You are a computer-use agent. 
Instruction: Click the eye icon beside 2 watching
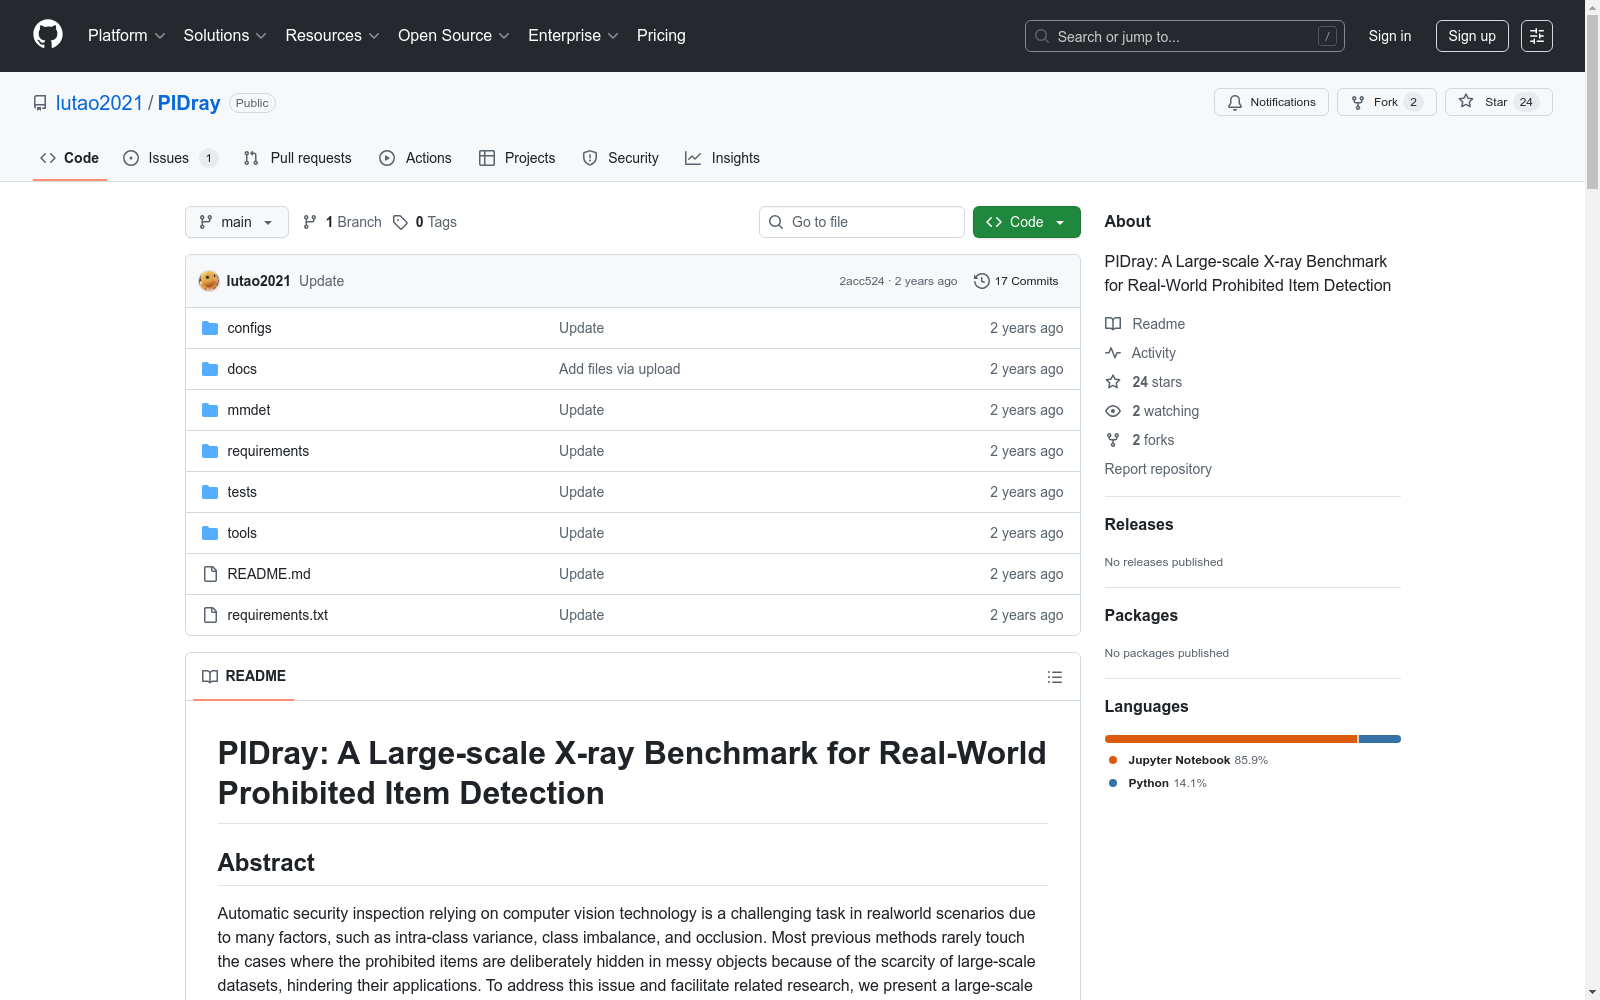pyautogui.click(x=1113, y=411)
